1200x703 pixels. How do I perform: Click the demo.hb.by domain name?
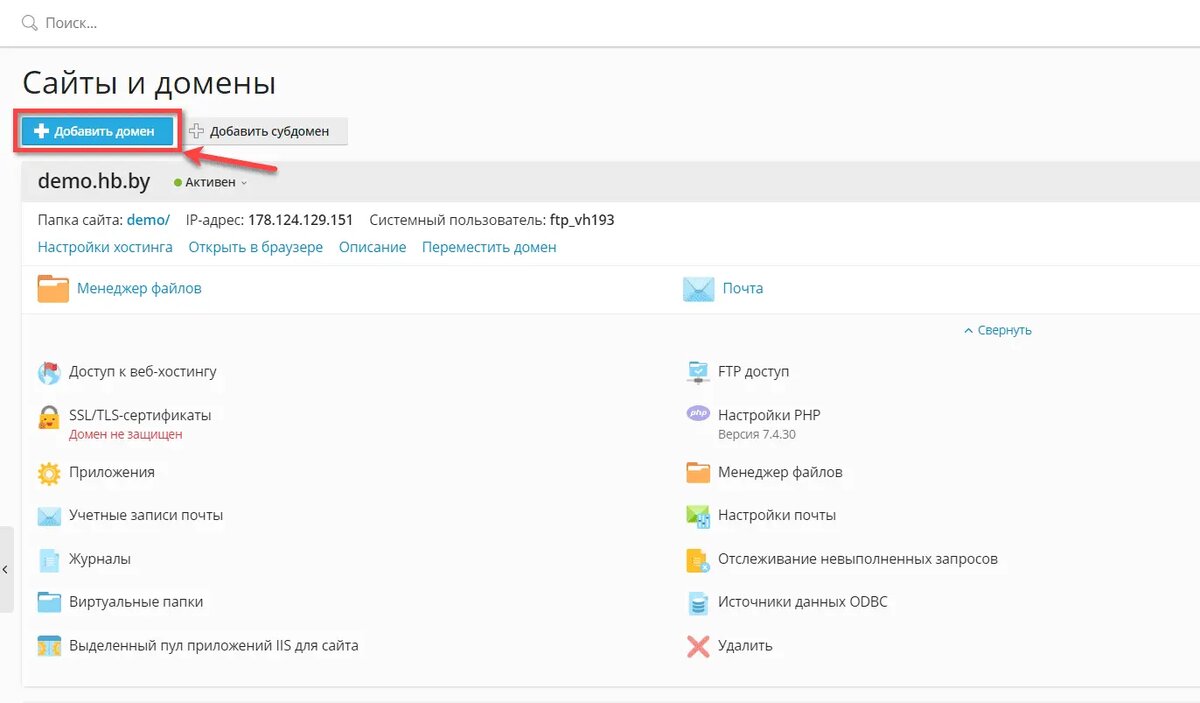coord(94,181)
